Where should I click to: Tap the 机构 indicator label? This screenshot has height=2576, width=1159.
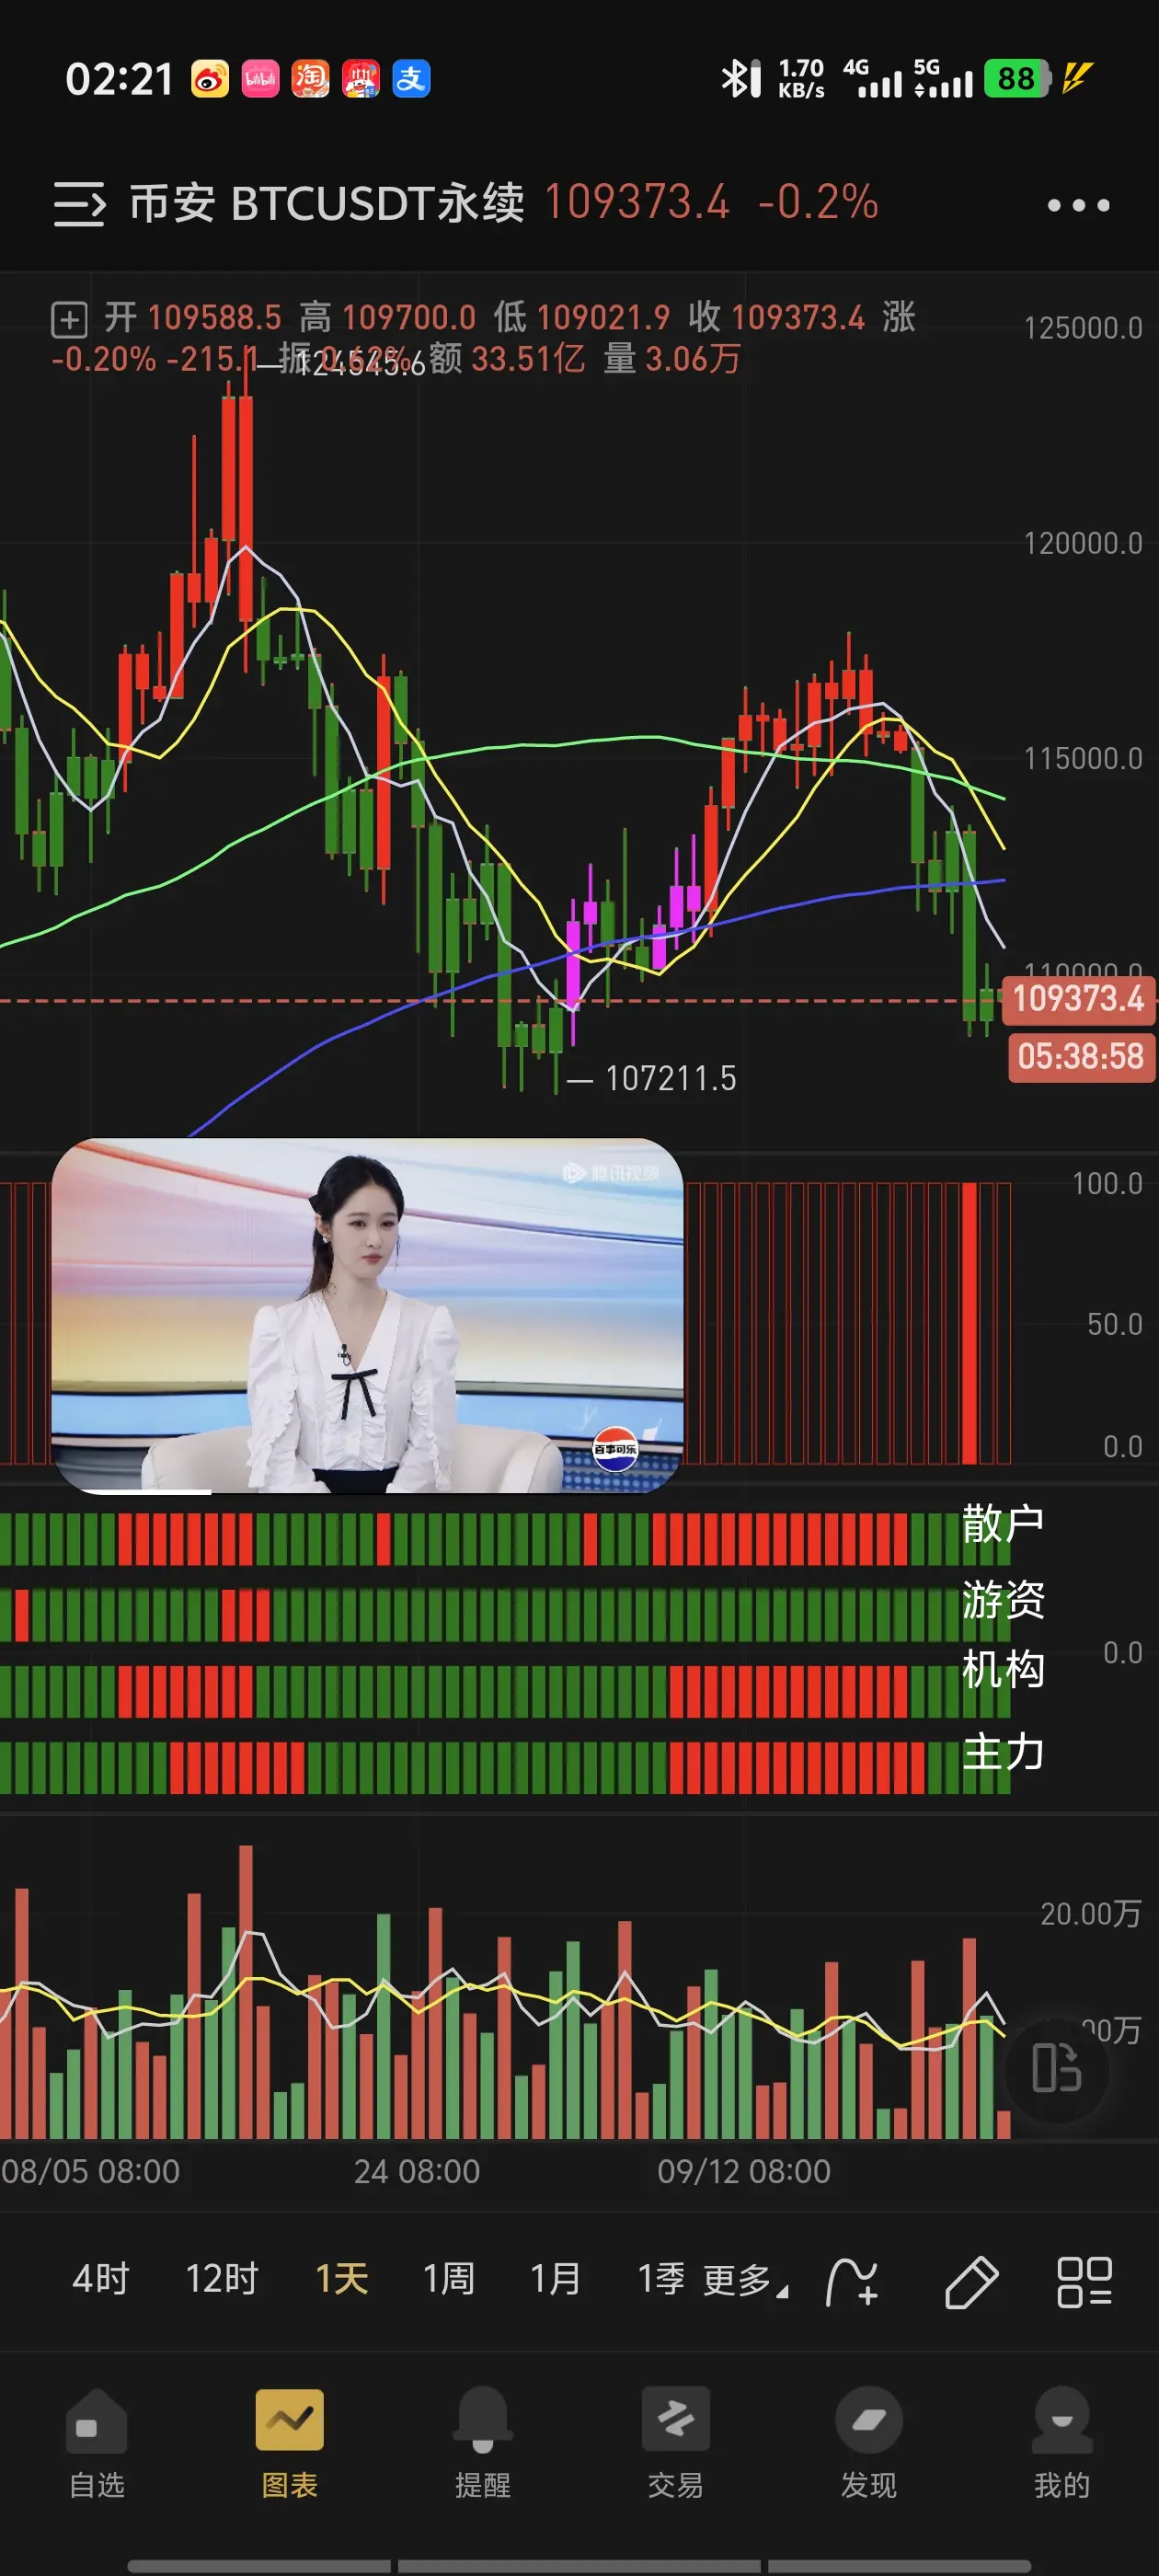1003,1670
